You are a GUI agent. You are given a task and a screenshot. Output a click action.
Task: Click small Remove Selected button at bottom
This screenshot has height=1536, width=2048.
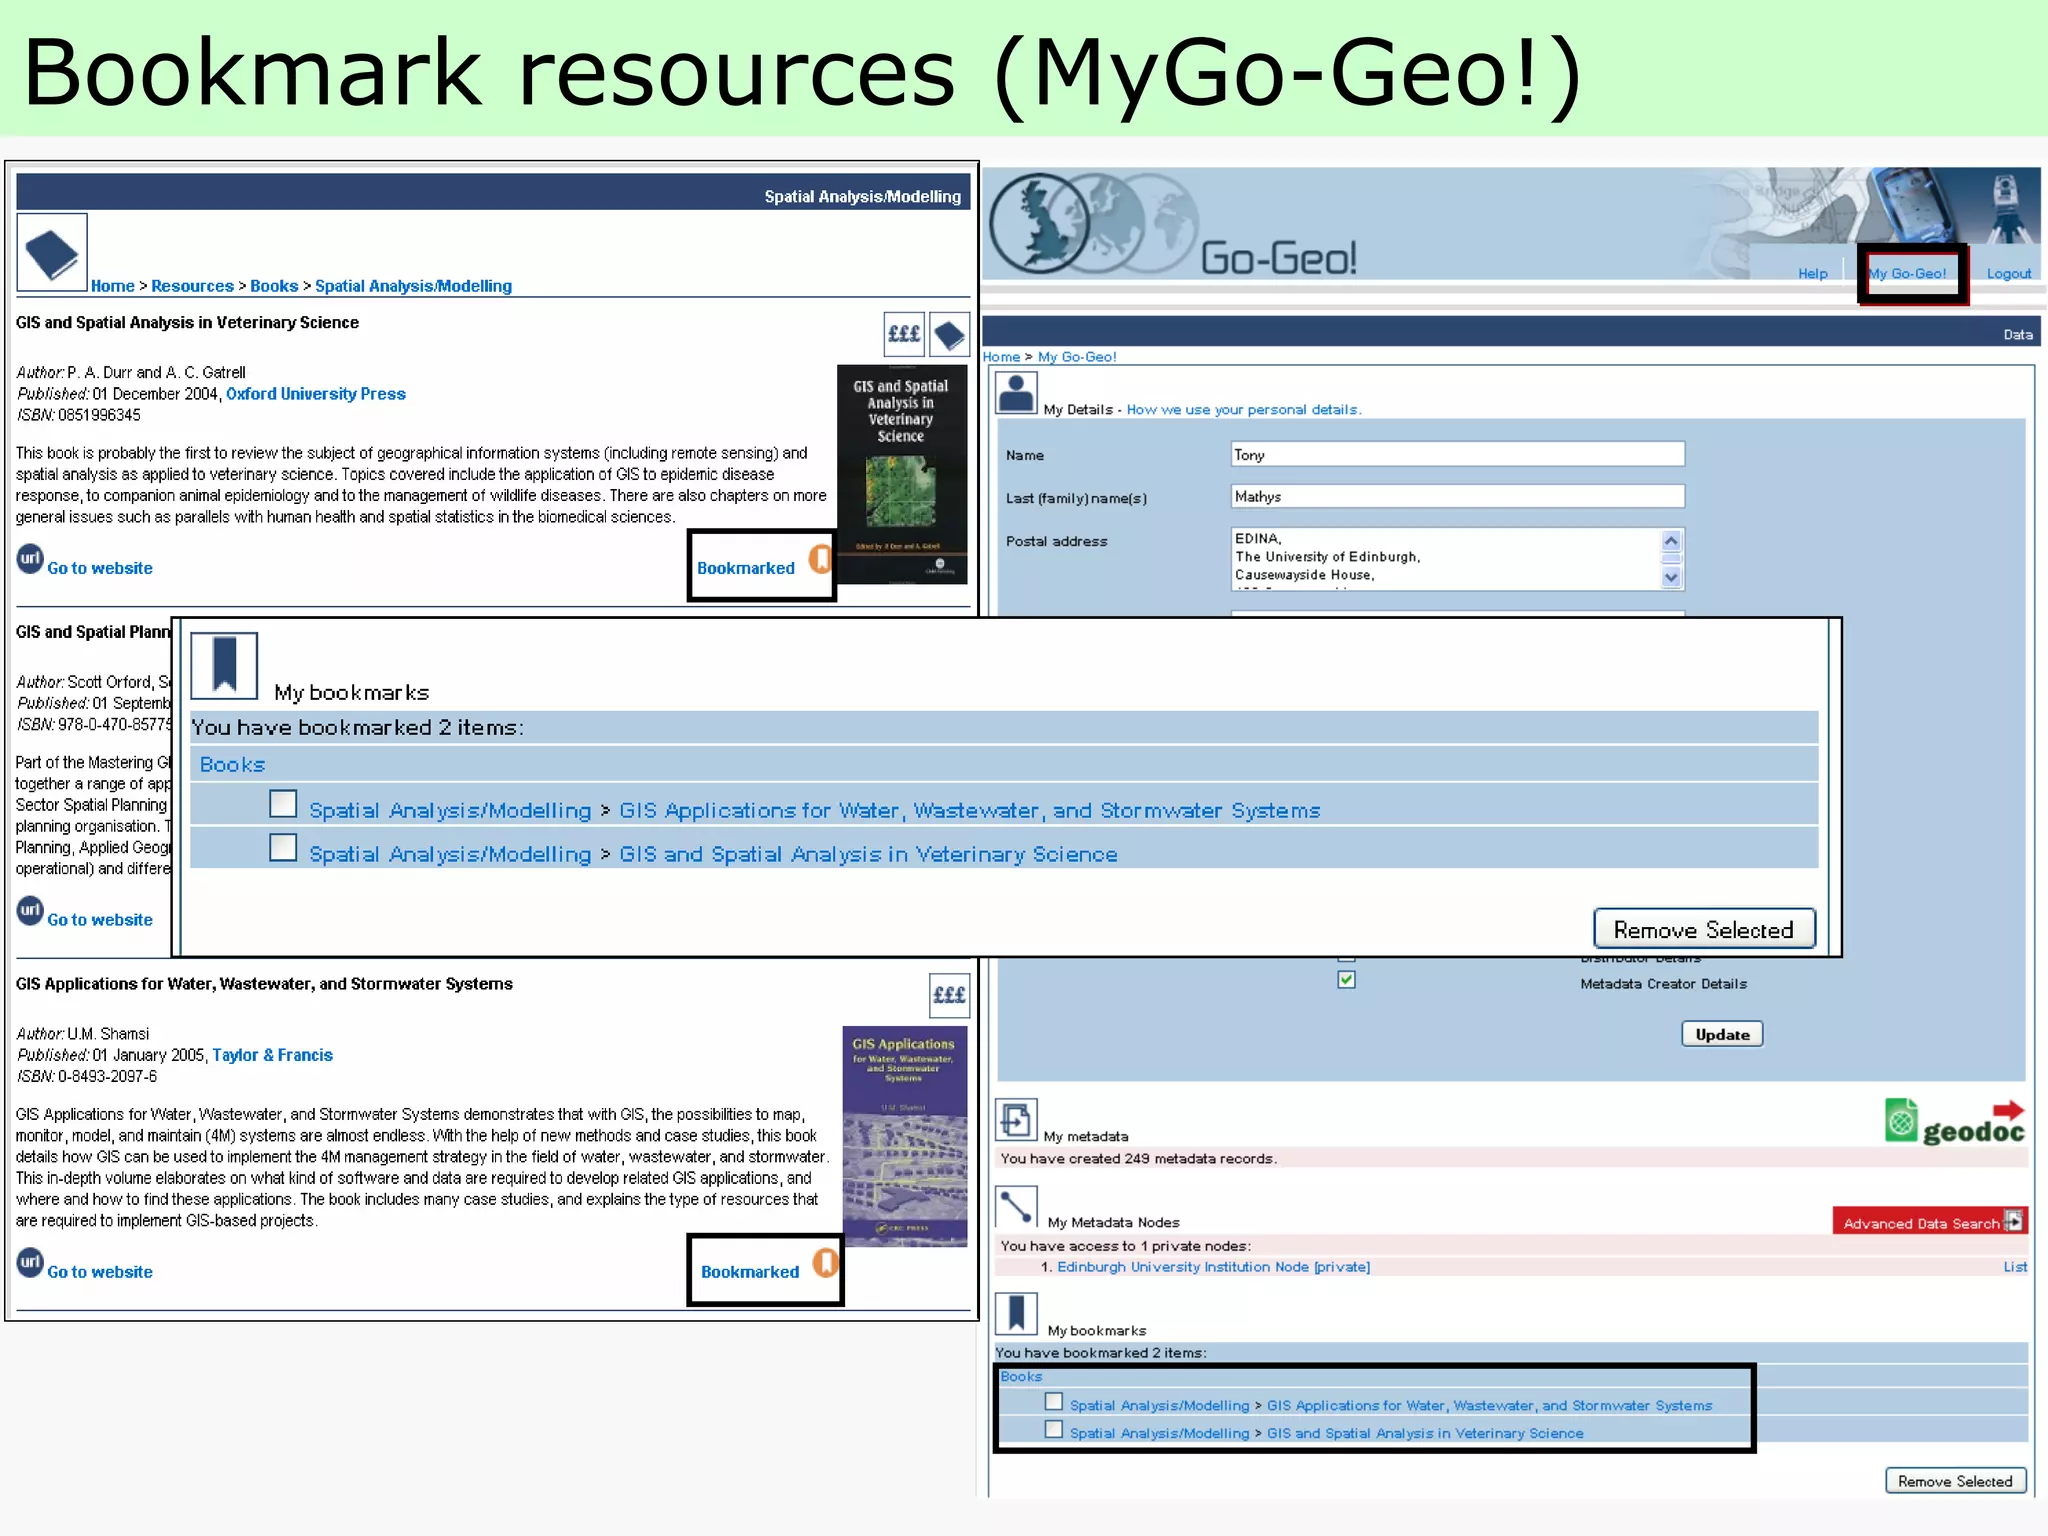pyautogui.click(x=1955, y=1481)
